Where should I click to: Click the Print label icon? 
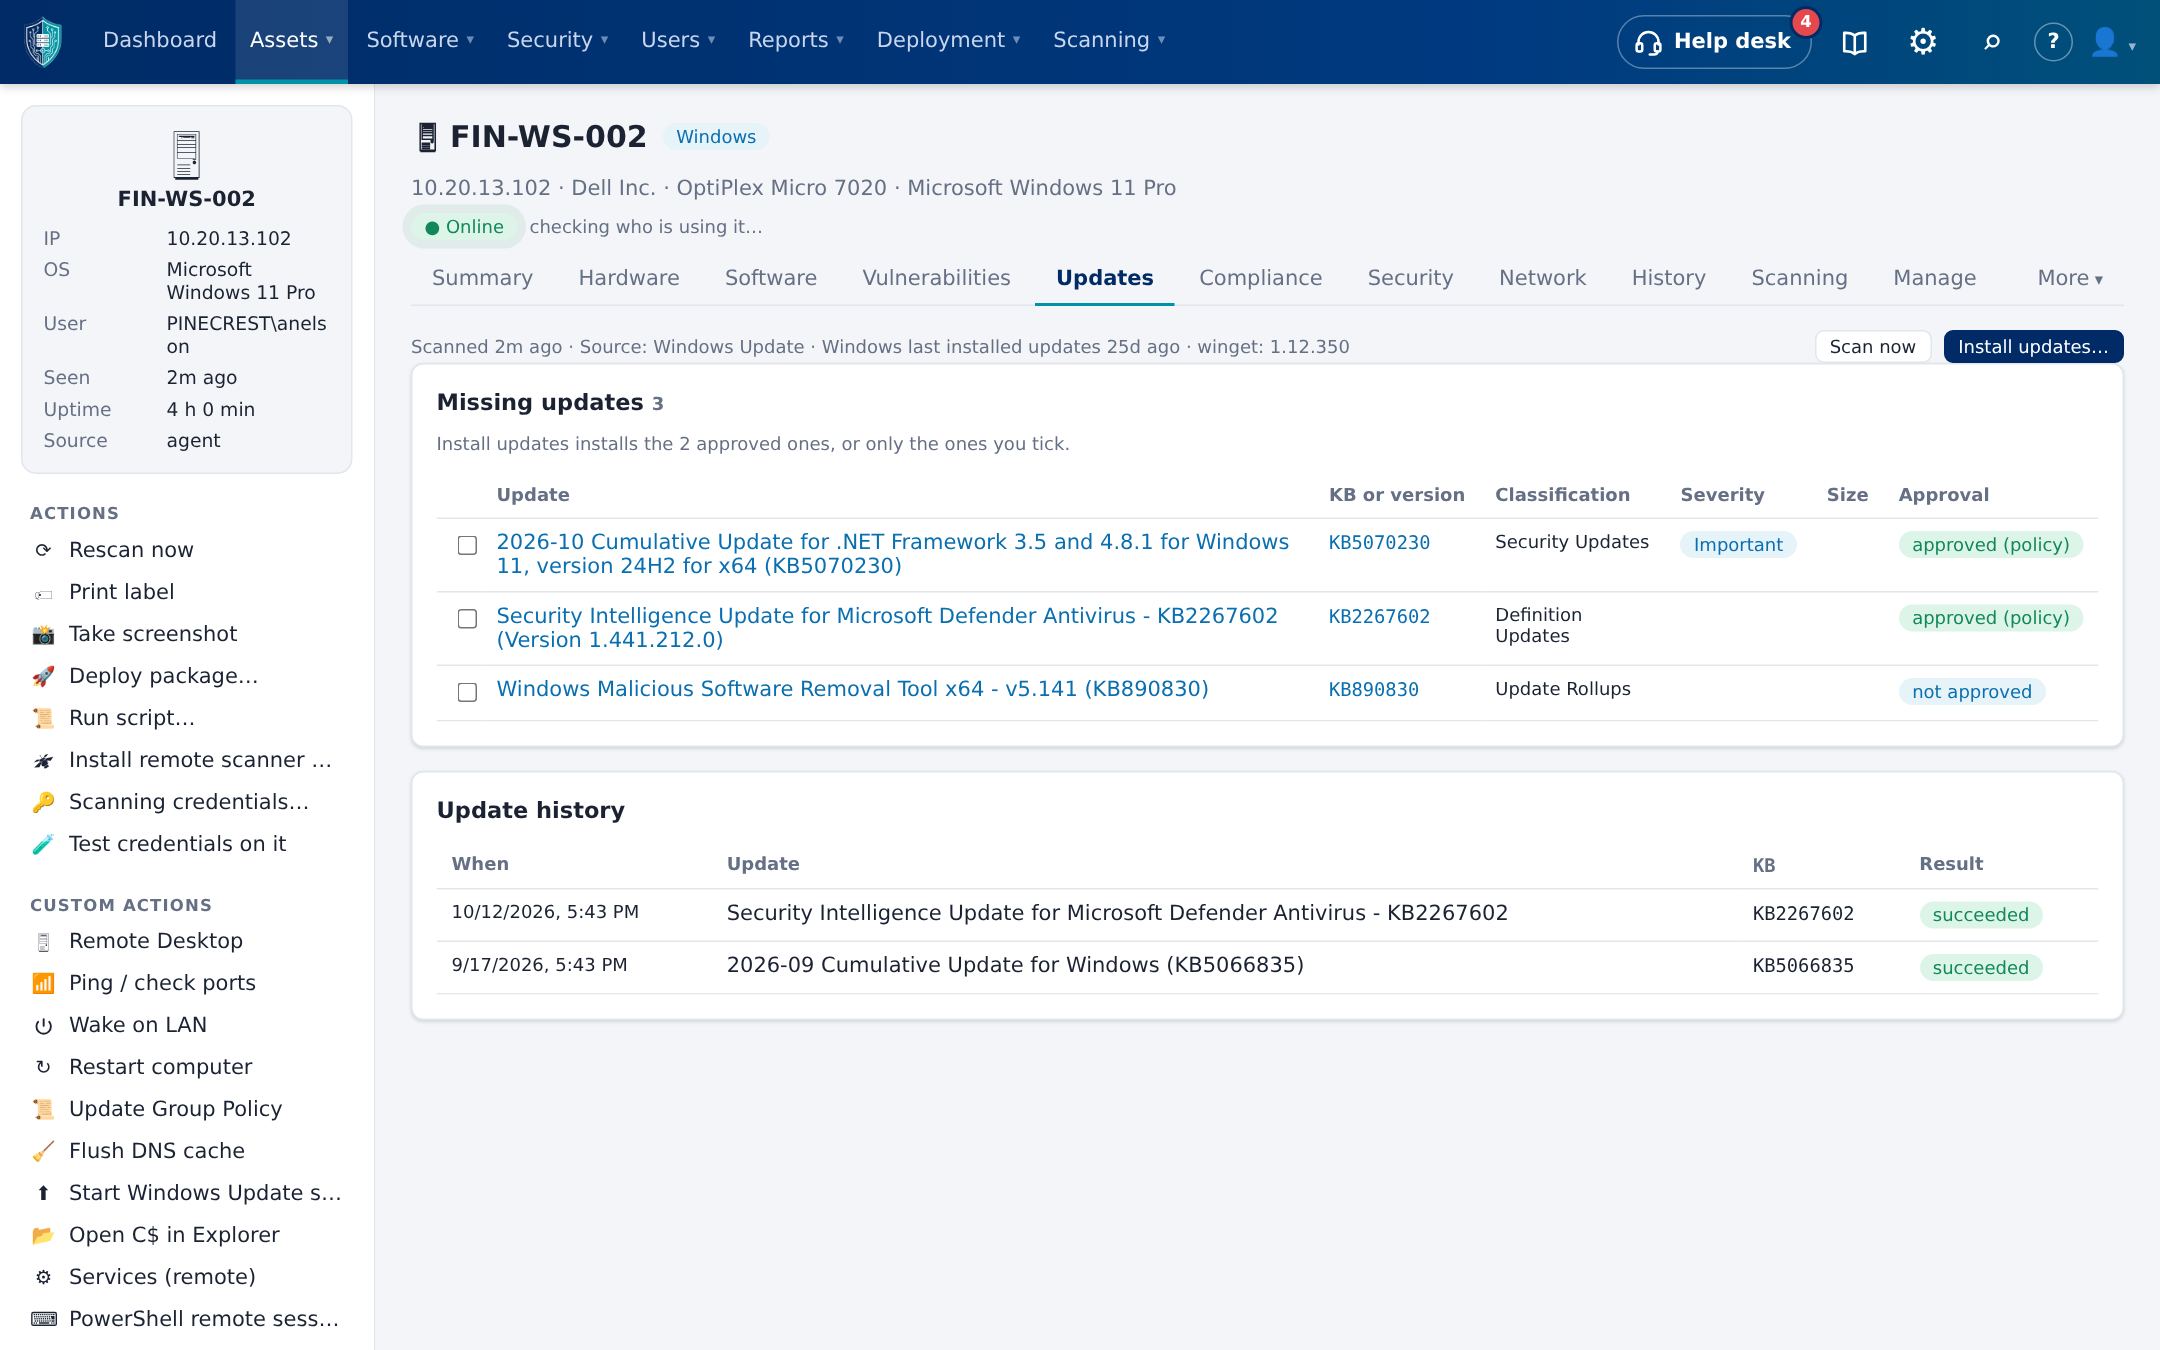pyautogui.click(x=43, y=594)
